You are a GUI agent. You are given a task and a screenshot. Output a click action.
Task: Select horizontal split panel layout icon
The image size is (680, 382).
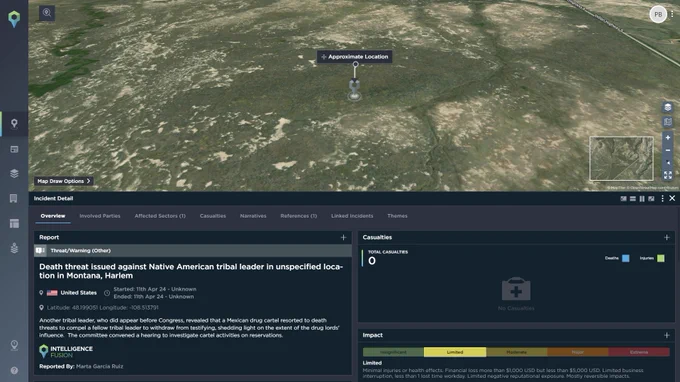(x=633, y=199)
